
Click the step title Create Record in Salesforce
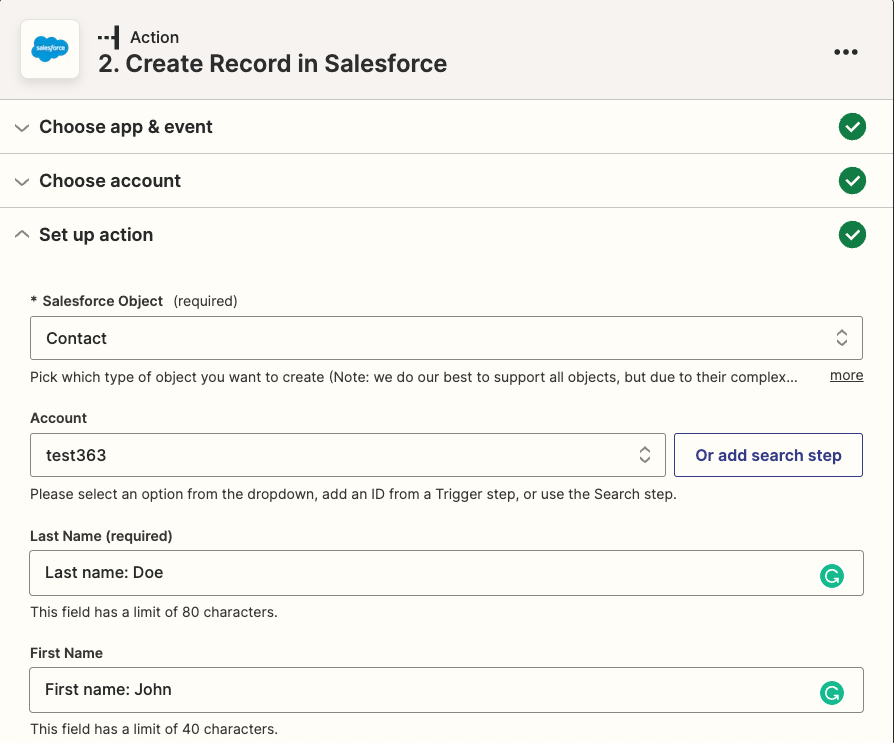coord(273,63)
